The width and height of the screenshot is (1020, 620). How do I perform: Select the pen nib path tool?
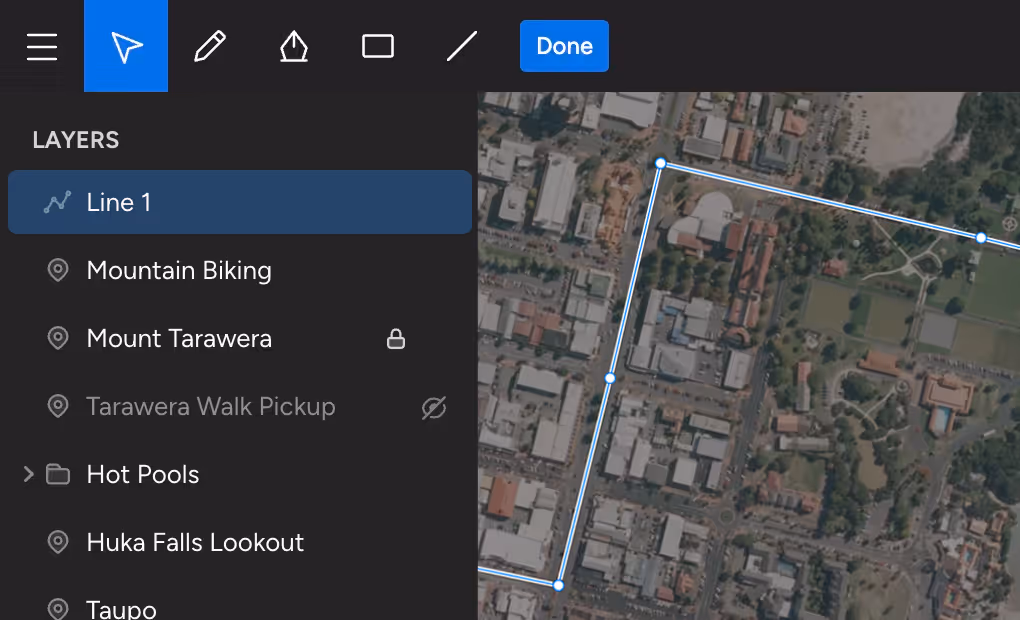[x=293, y=46]
